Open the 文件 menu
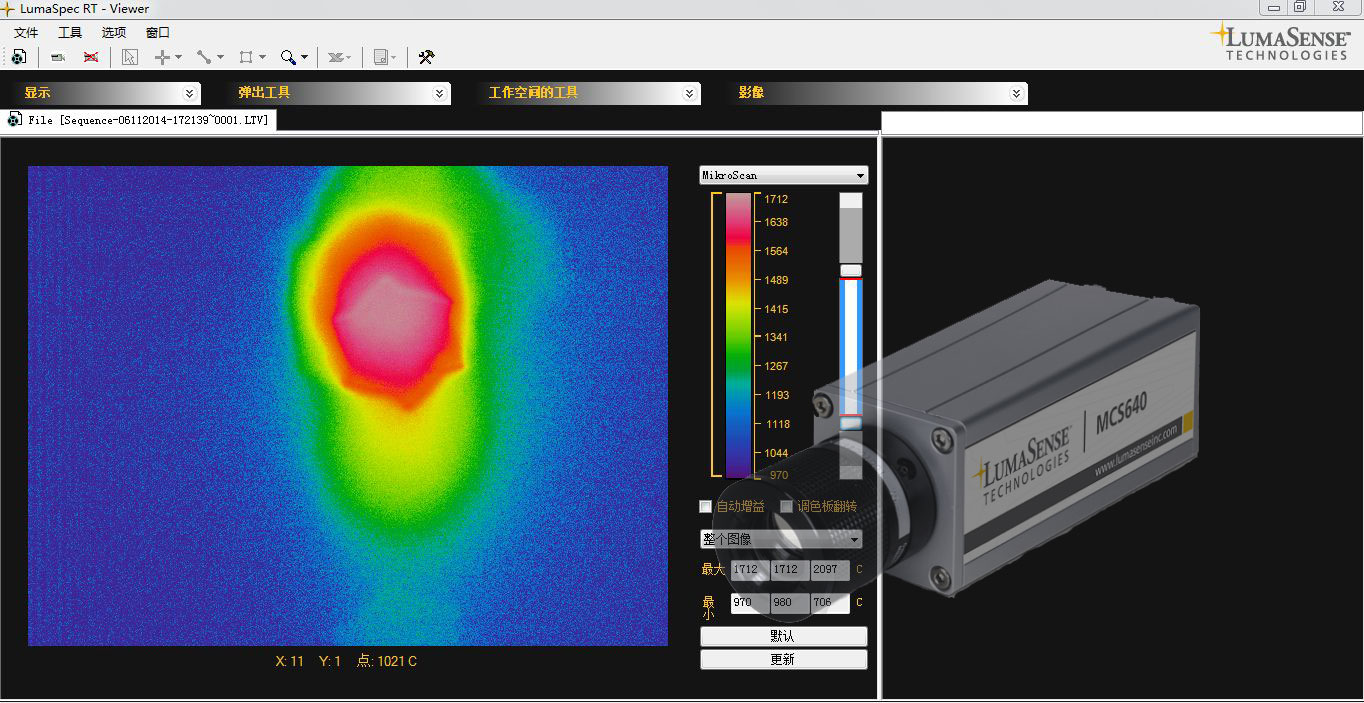This screenshot has width=1364, height=703. coord(26,33)
